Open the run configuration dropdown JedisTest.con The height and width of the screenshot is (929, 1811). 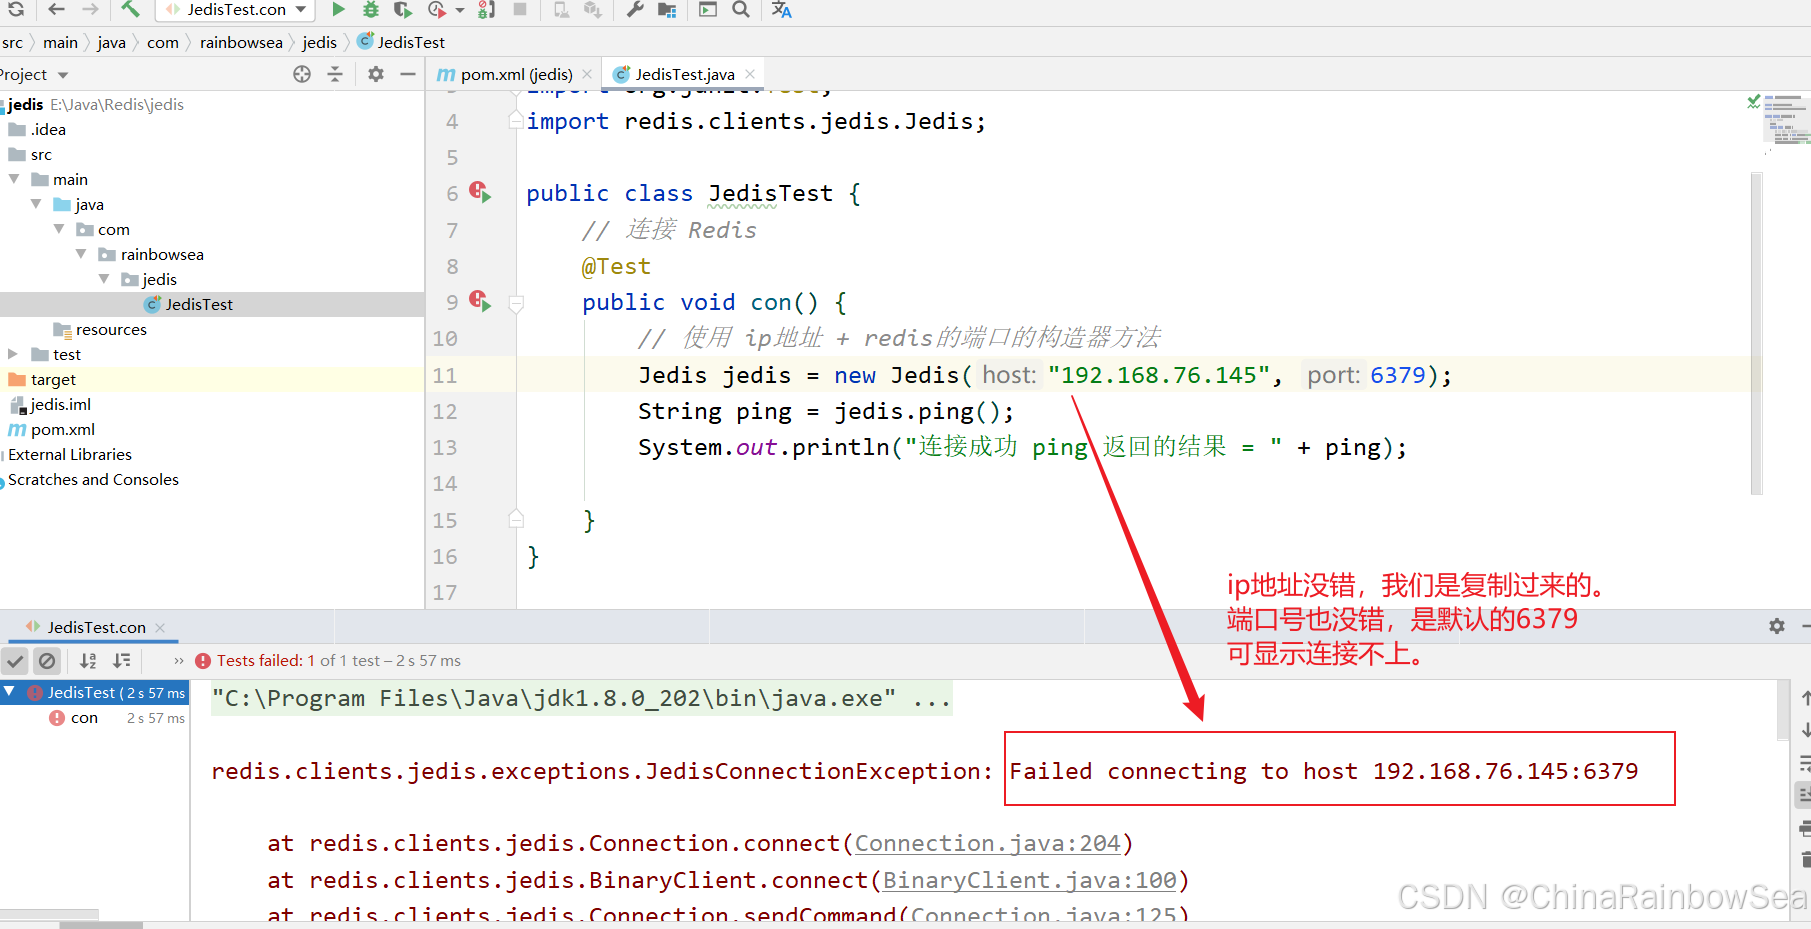tap(235, 10)
